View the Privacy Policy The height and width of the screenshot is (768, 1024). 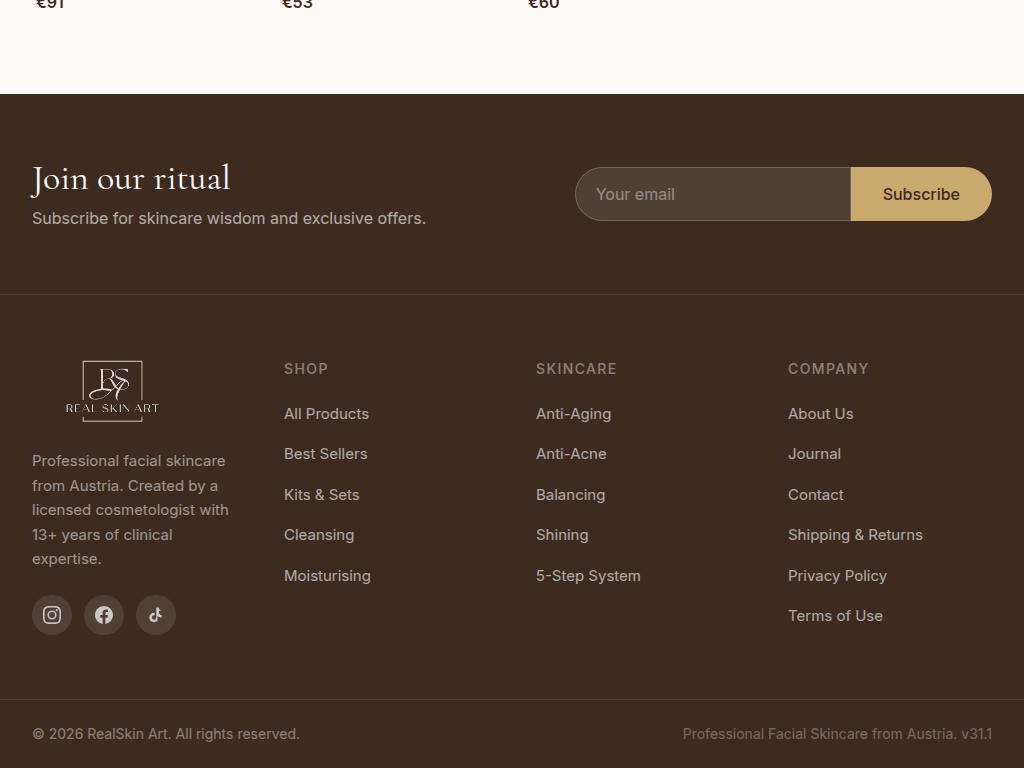pos(837,575)
